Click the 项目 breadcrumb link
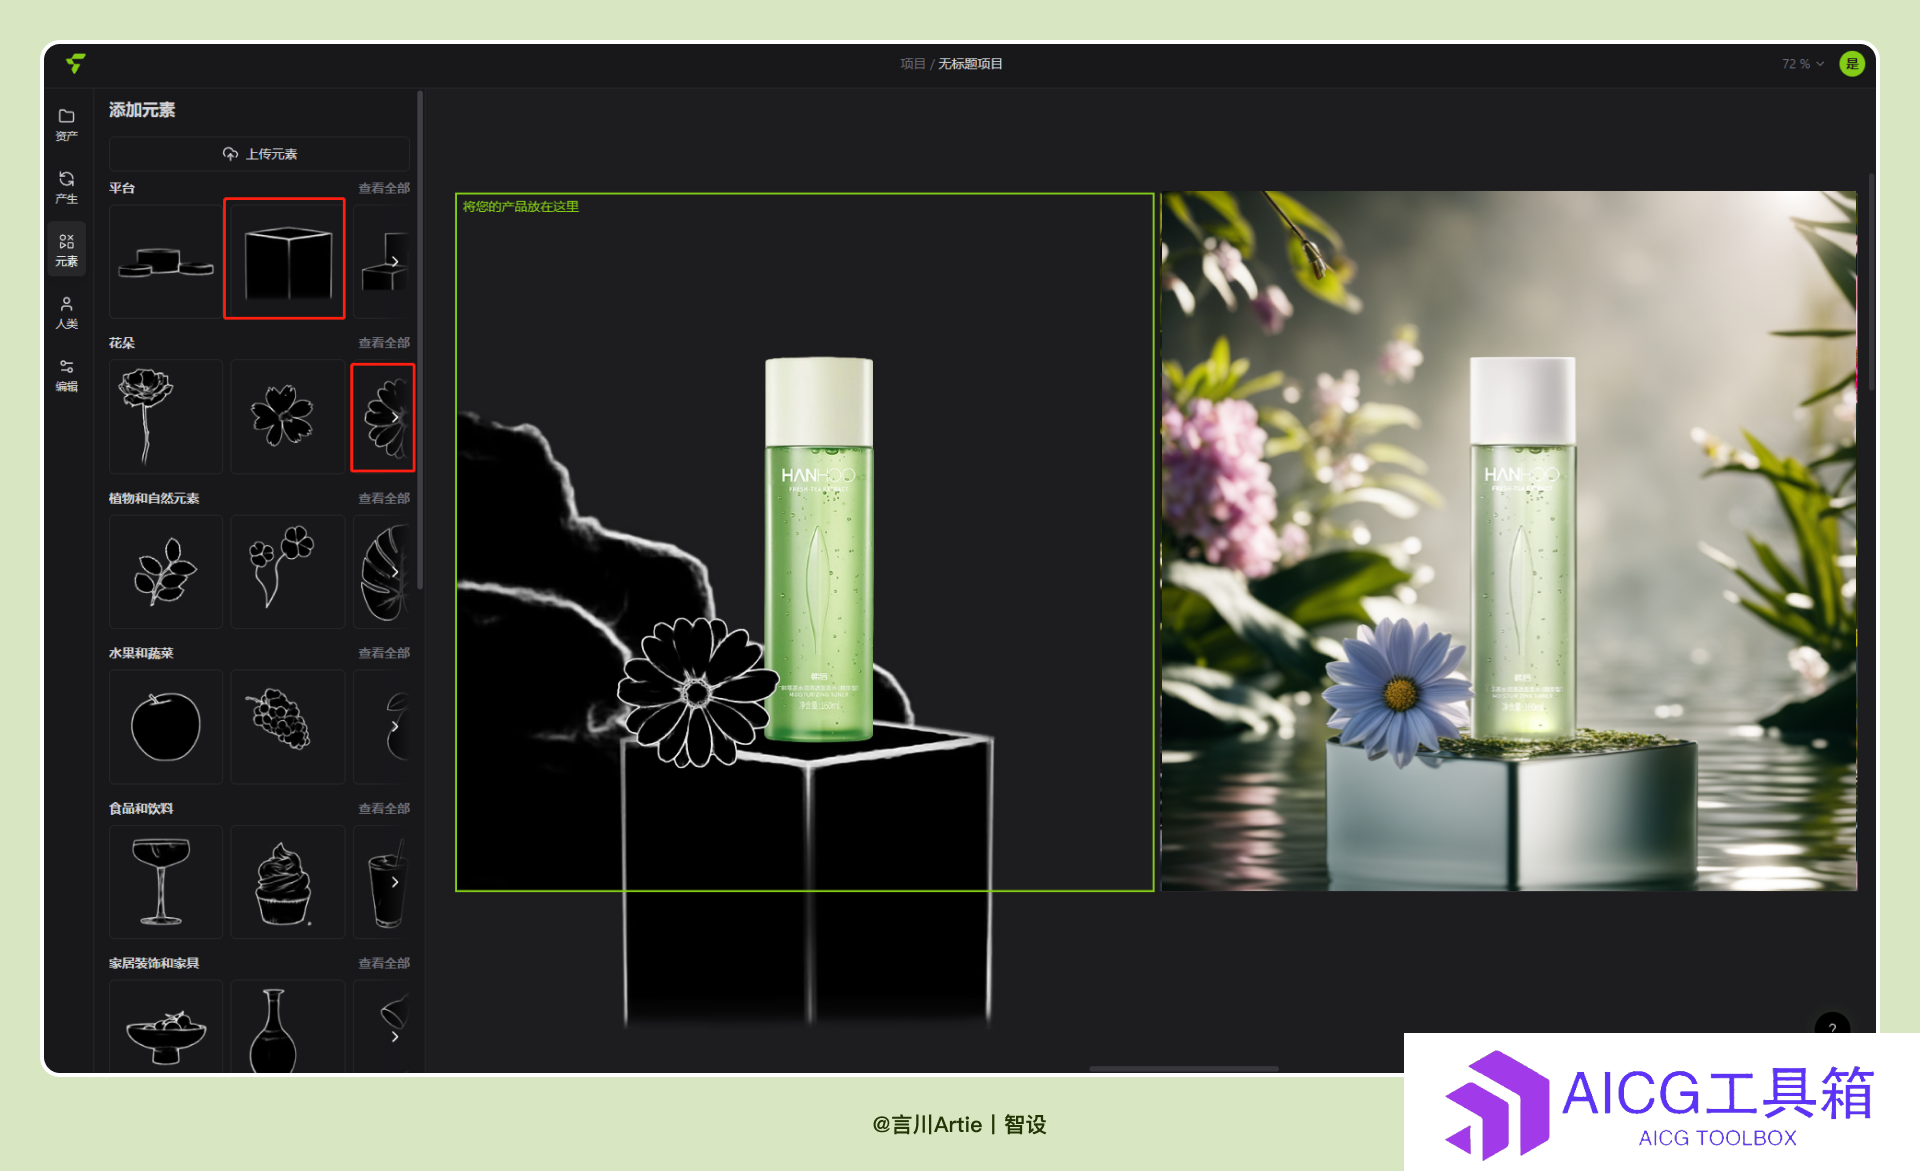This screenshot has width=1920, height=1171. [x=912, y=64]
